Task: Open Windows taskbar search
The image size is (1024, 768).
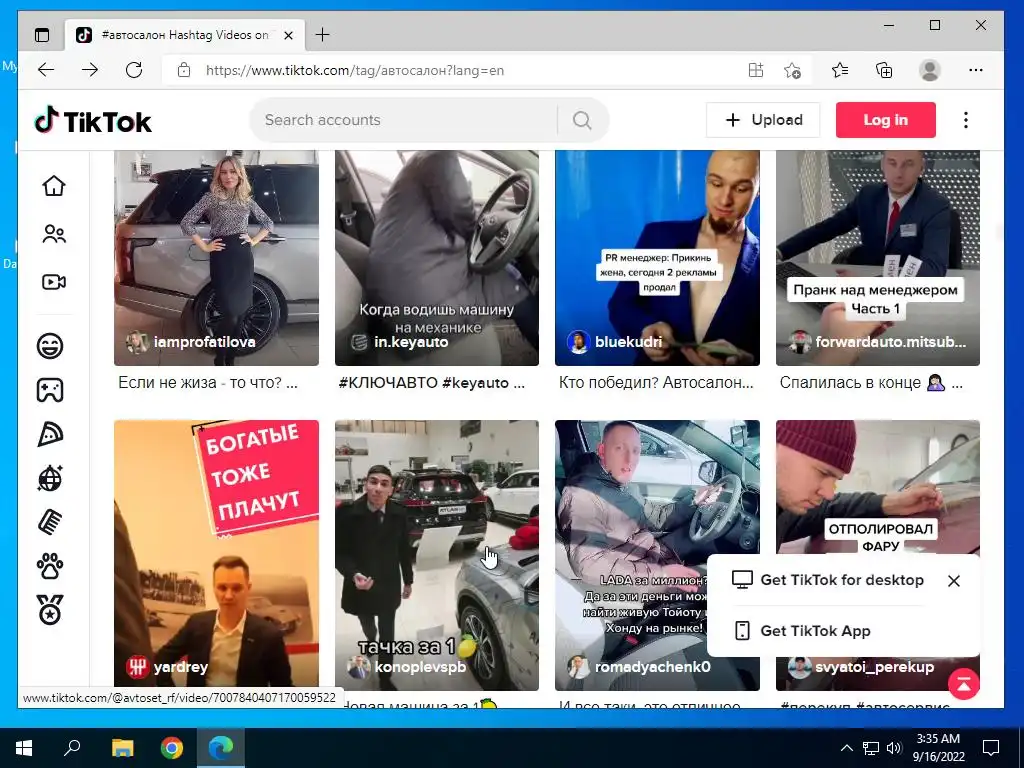Action: (x=72, y=748)
